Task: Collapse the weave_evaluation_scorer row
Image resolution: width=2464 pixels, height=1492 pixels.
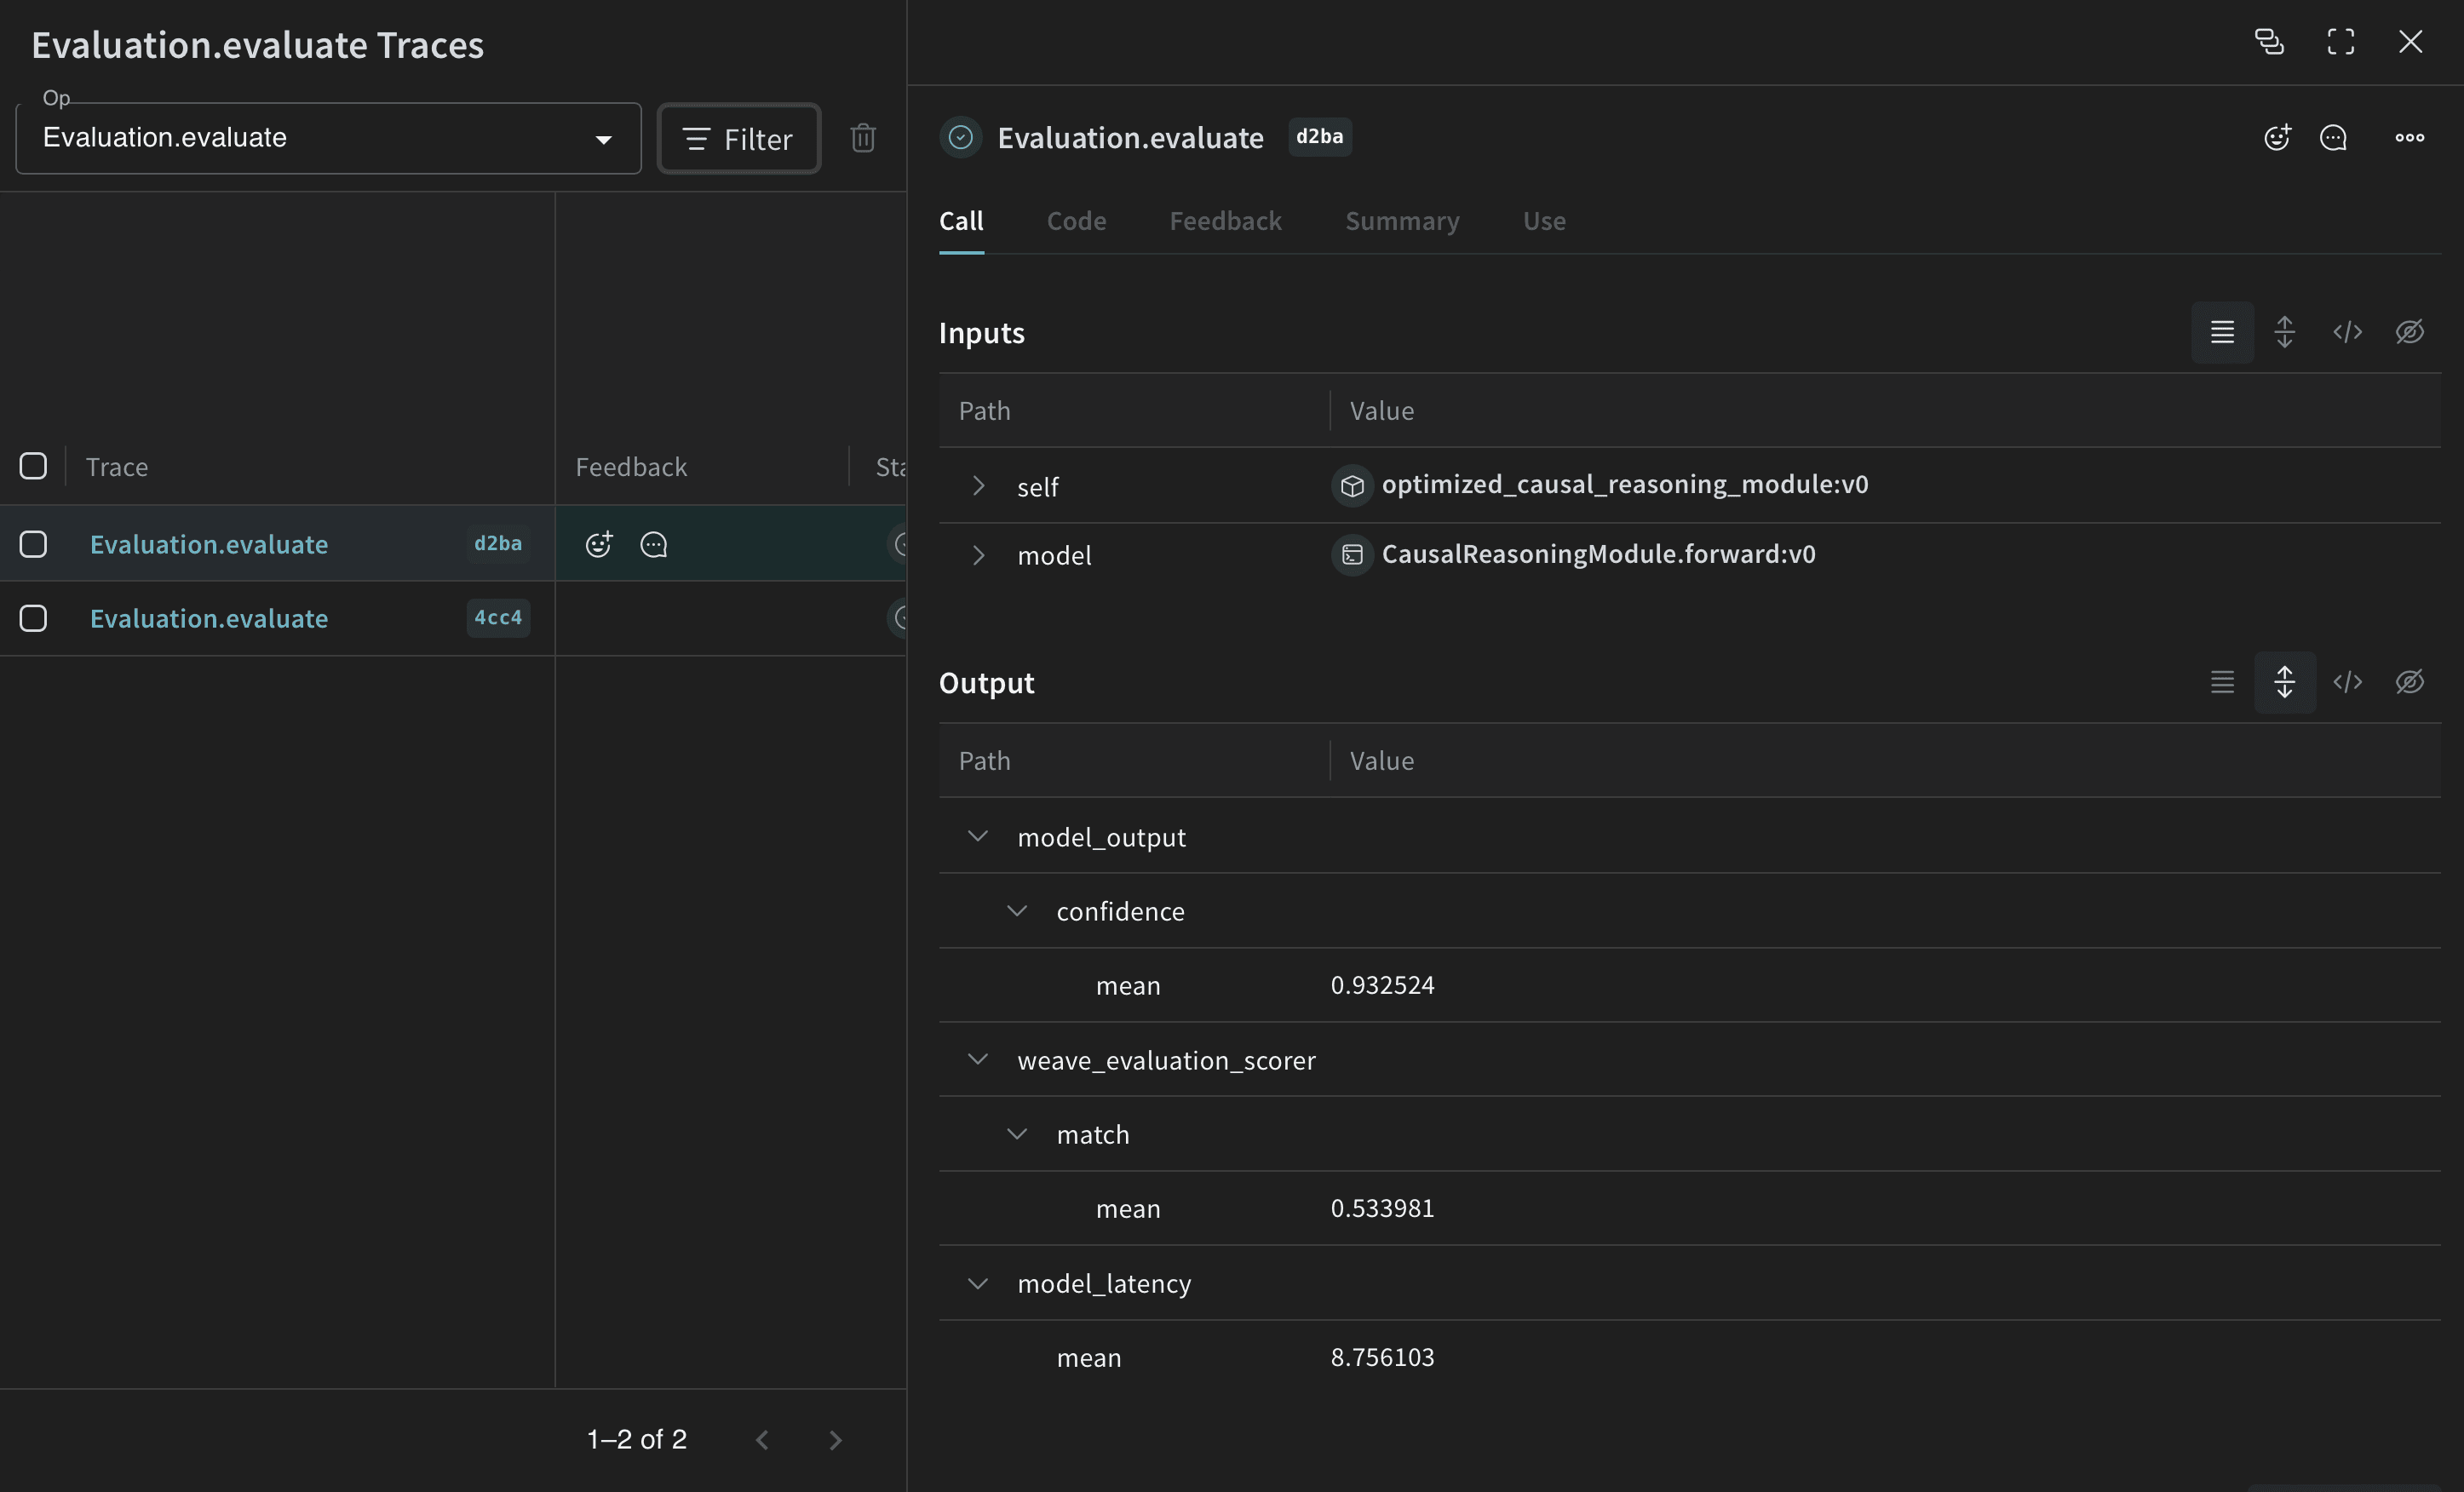Action: pos(978,1059)
